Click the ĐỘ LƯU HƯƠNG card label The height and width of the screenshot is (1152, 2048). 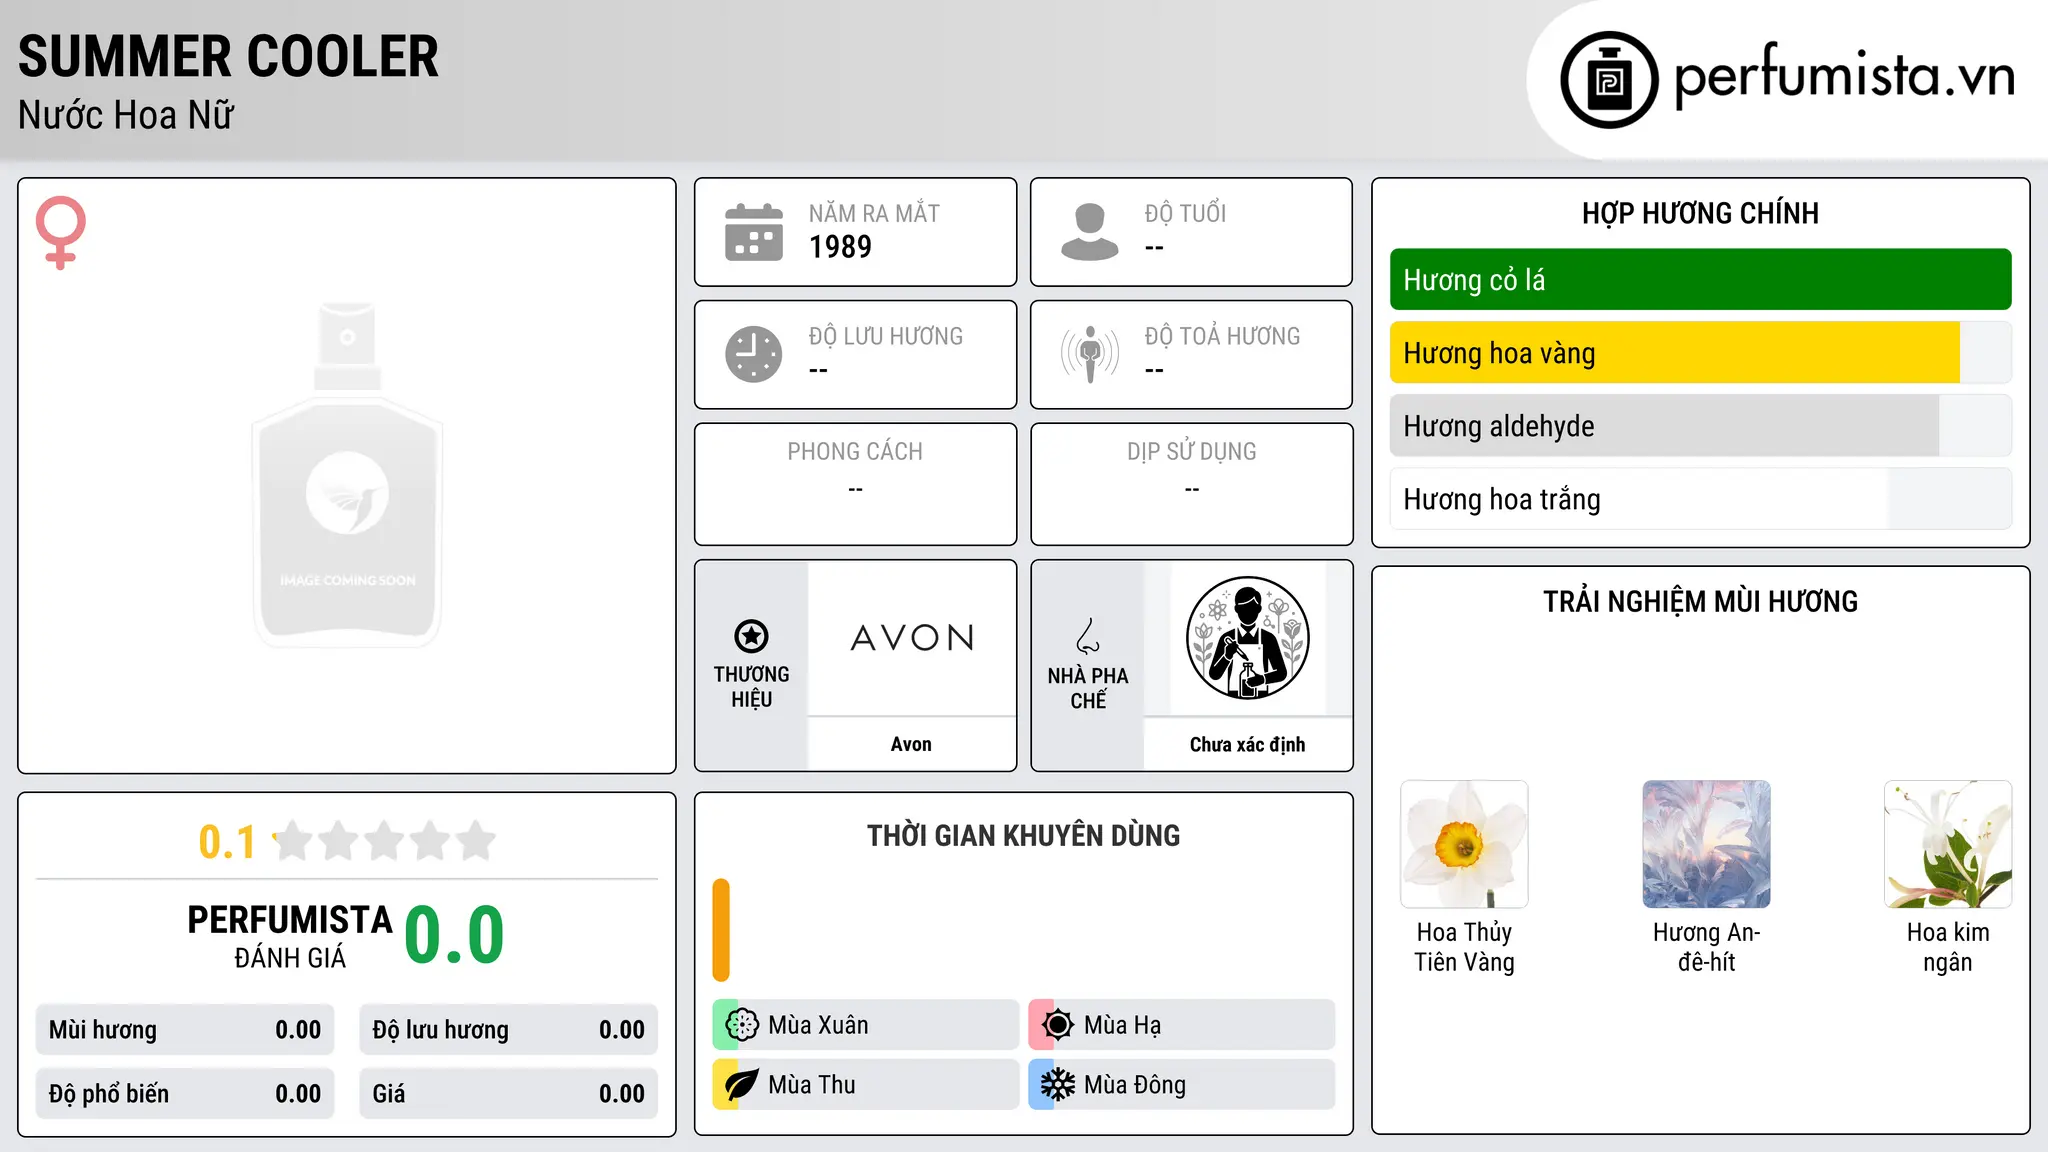coord(886,336)
